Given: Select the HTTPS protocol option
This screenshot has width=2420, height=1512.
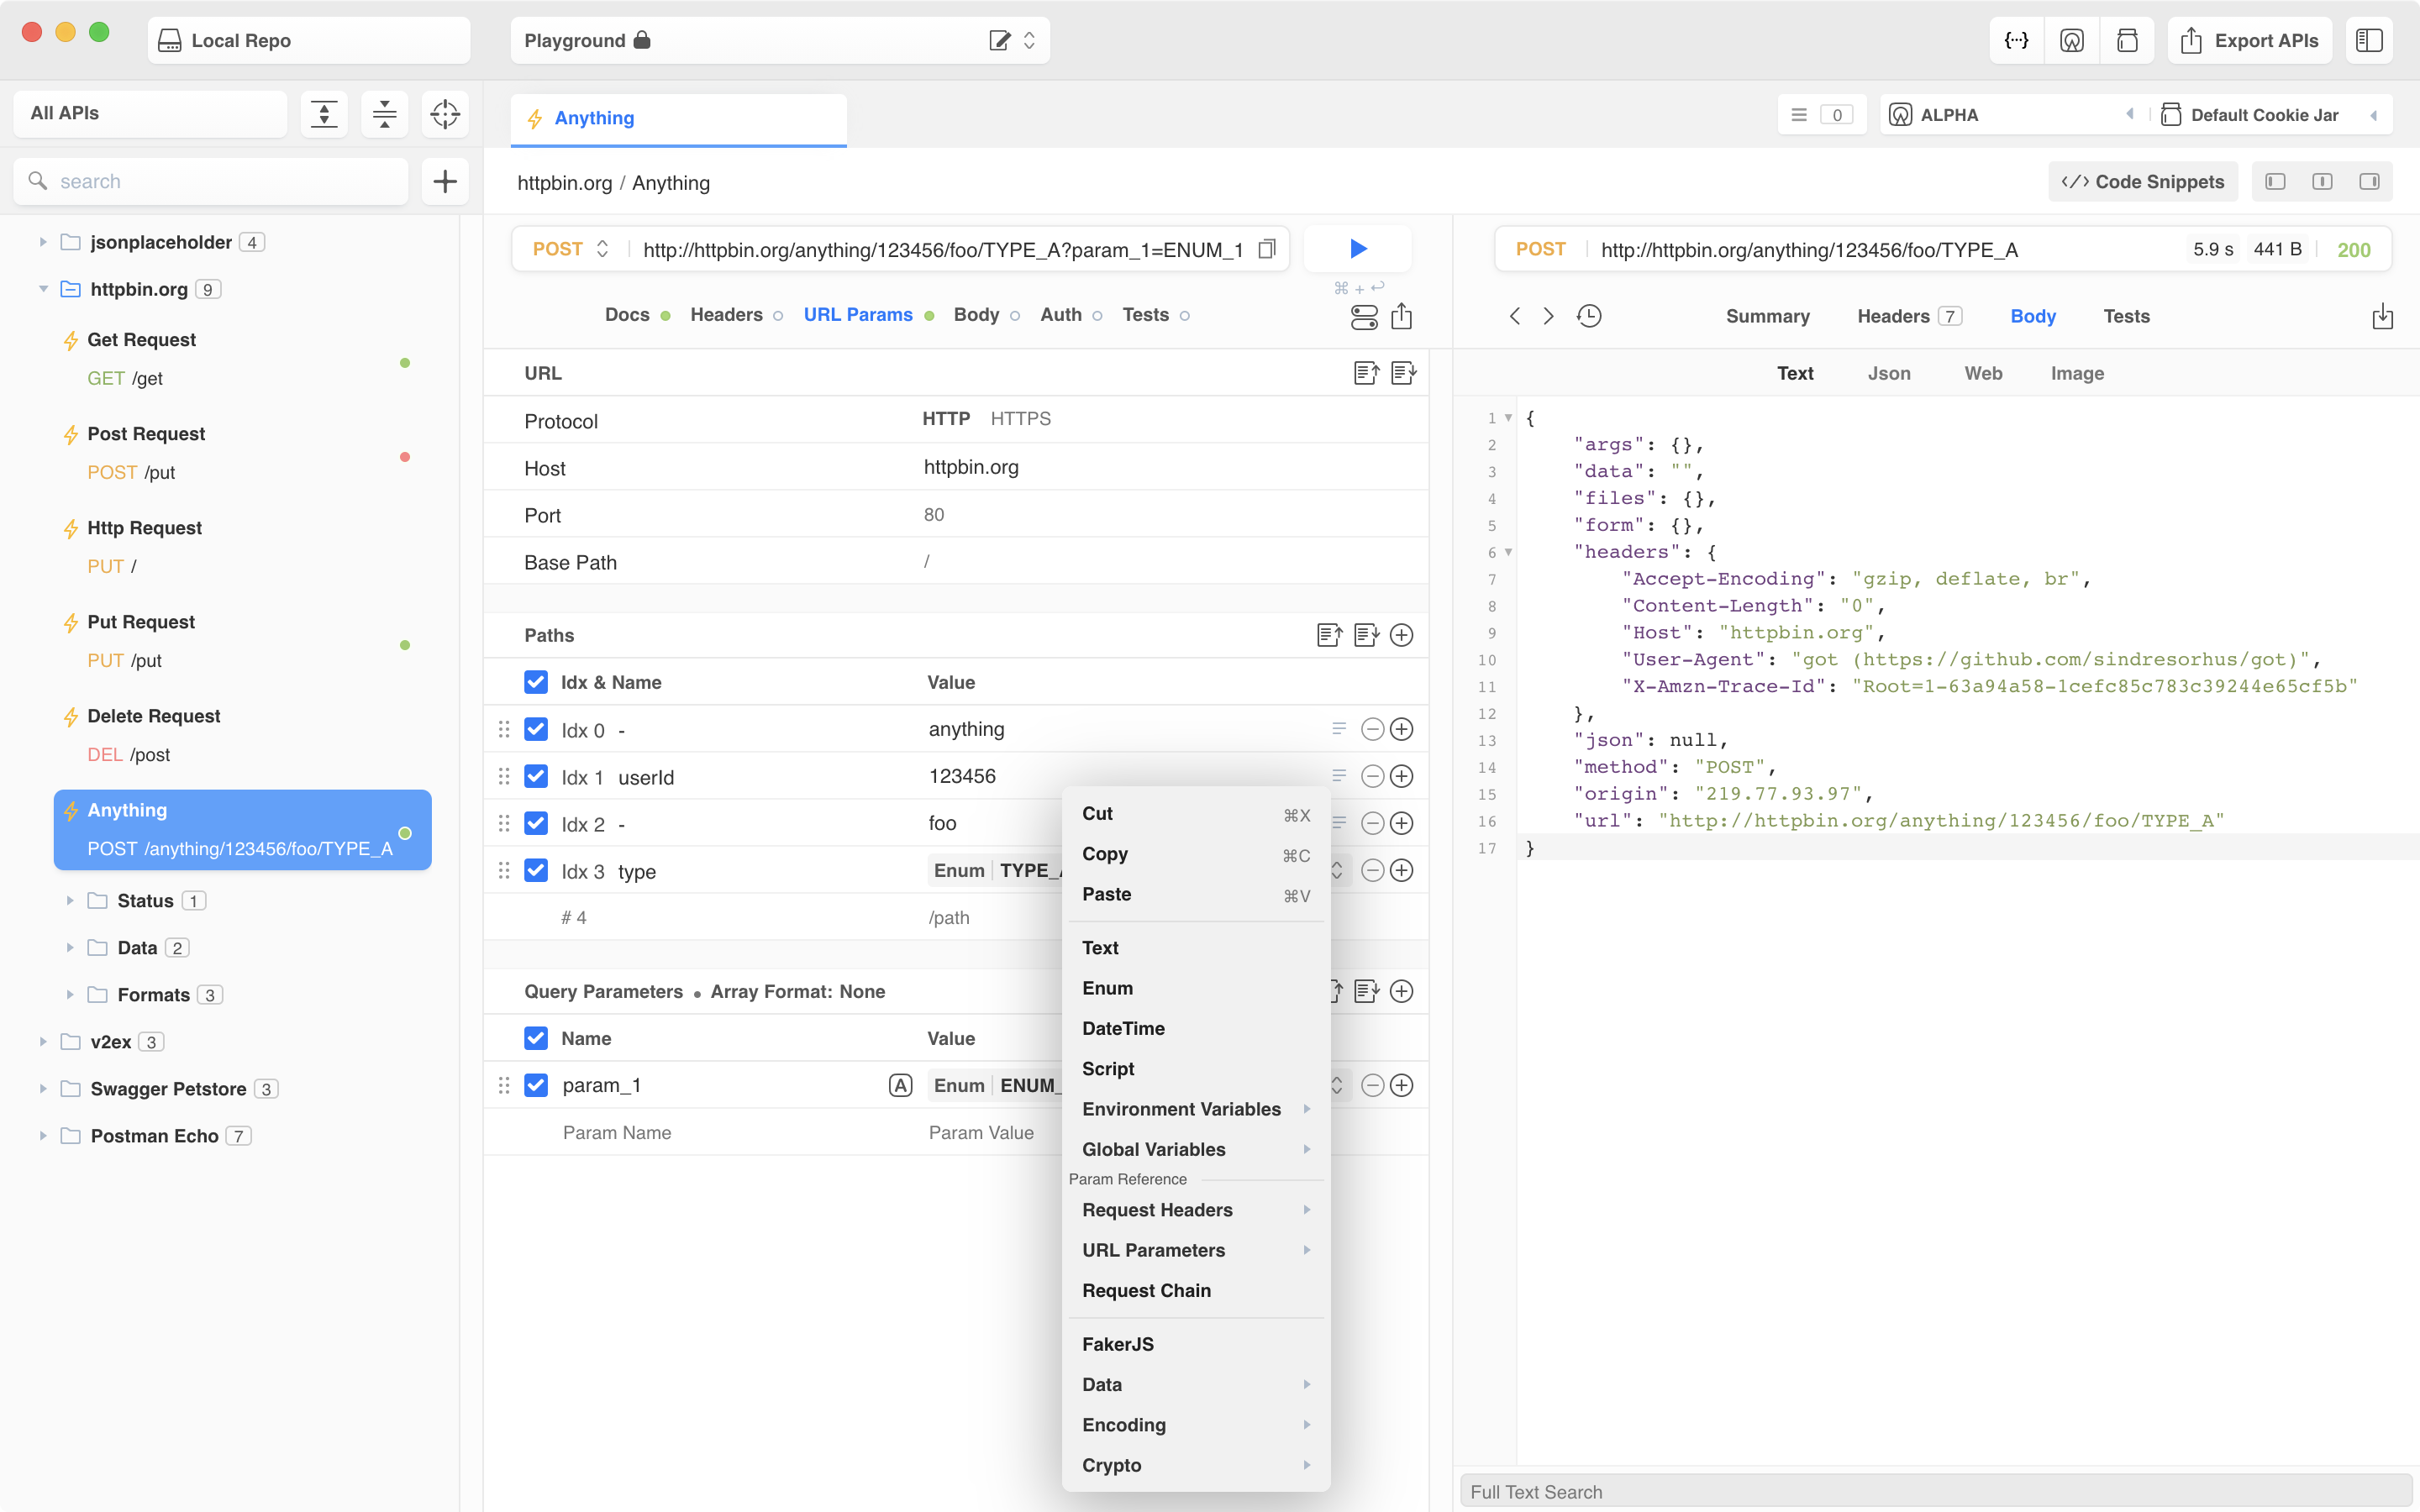Looking at the screenshot, I should 1020,419.
